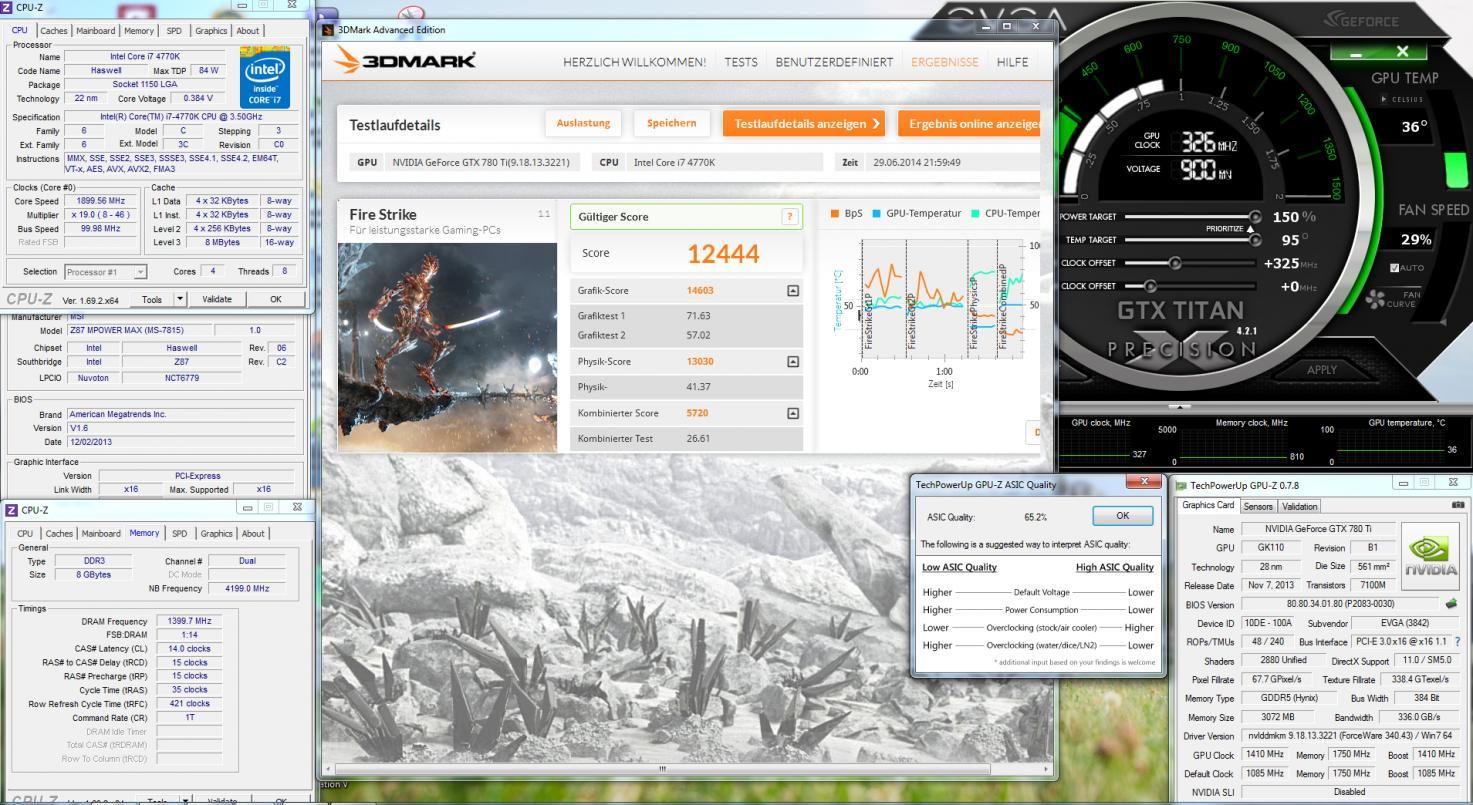Adjust the Power Target slider handle

click(1256, 216)
